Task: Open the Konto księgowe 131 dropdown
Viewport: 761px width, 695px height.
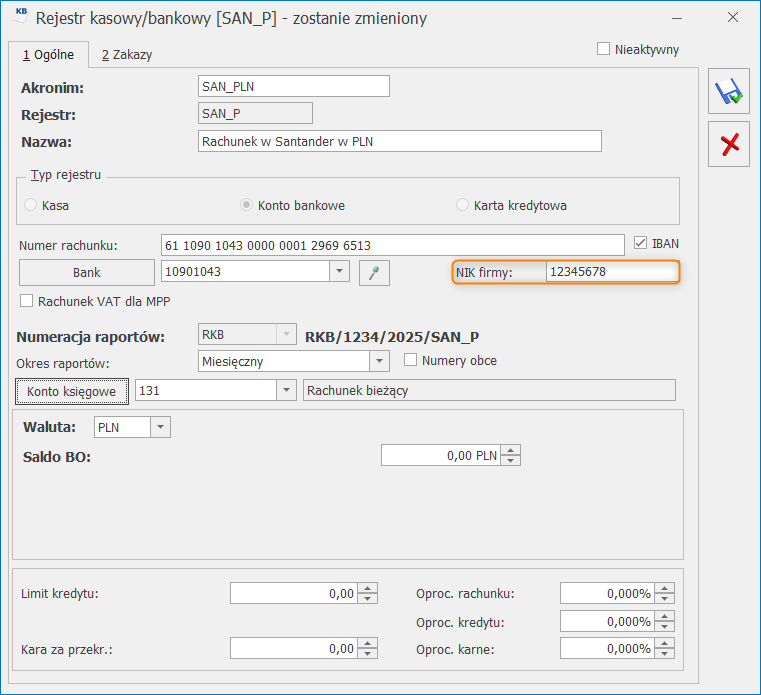Action: [x=287, y=391]
